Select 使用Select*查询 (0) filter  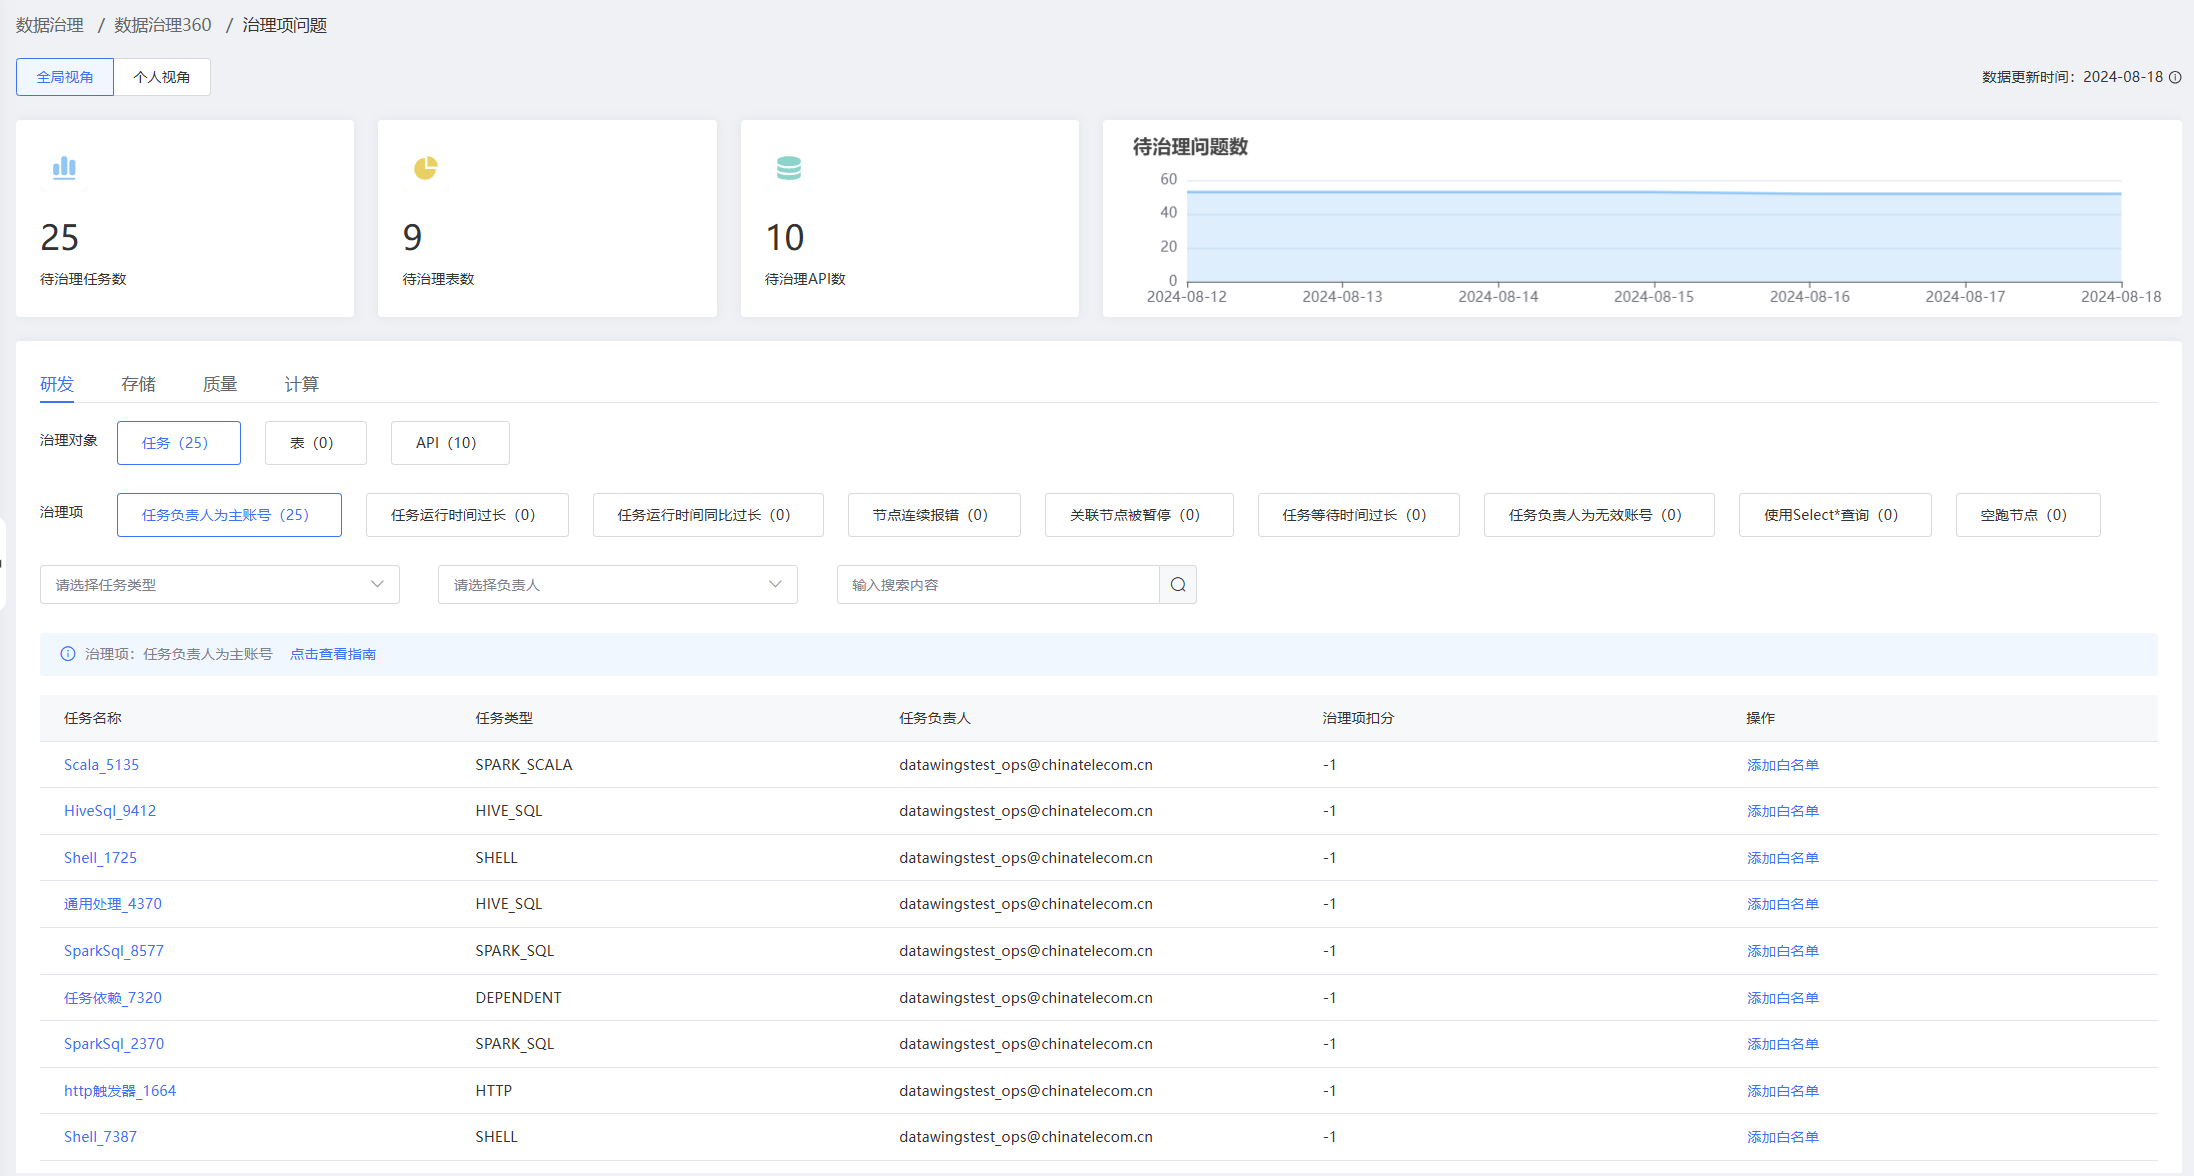(1835, 515)
